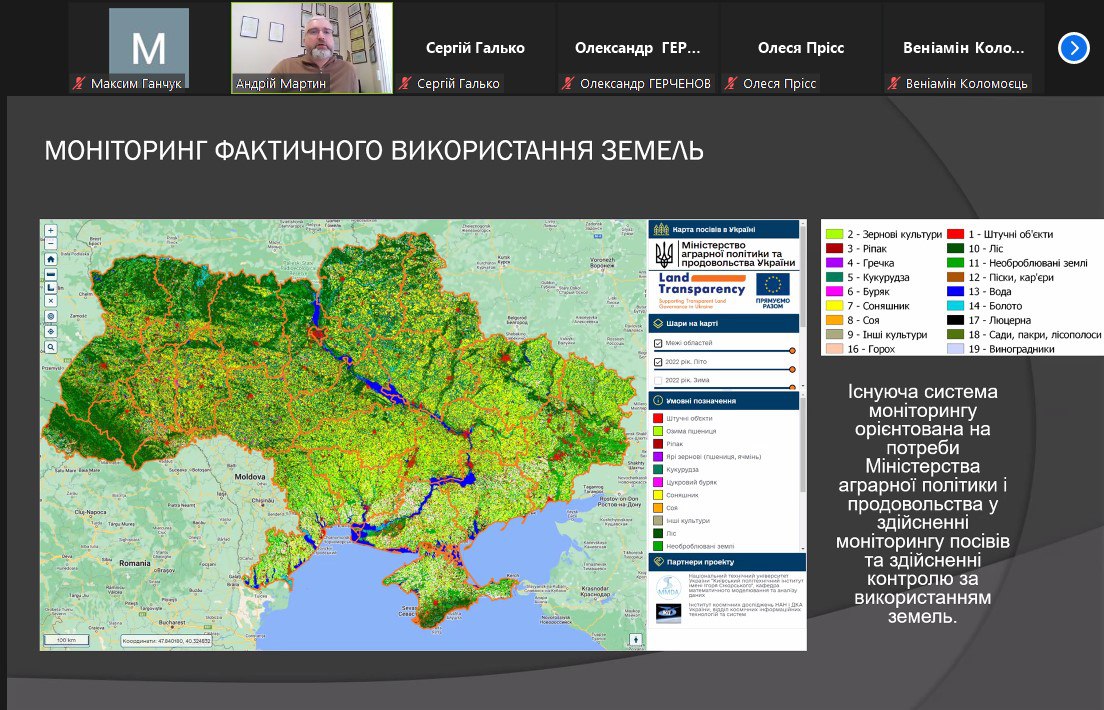Click the zoom in icon on the map
This screenshot has width=1104, height=710.
pyautogui.click(x=50, y=230)
